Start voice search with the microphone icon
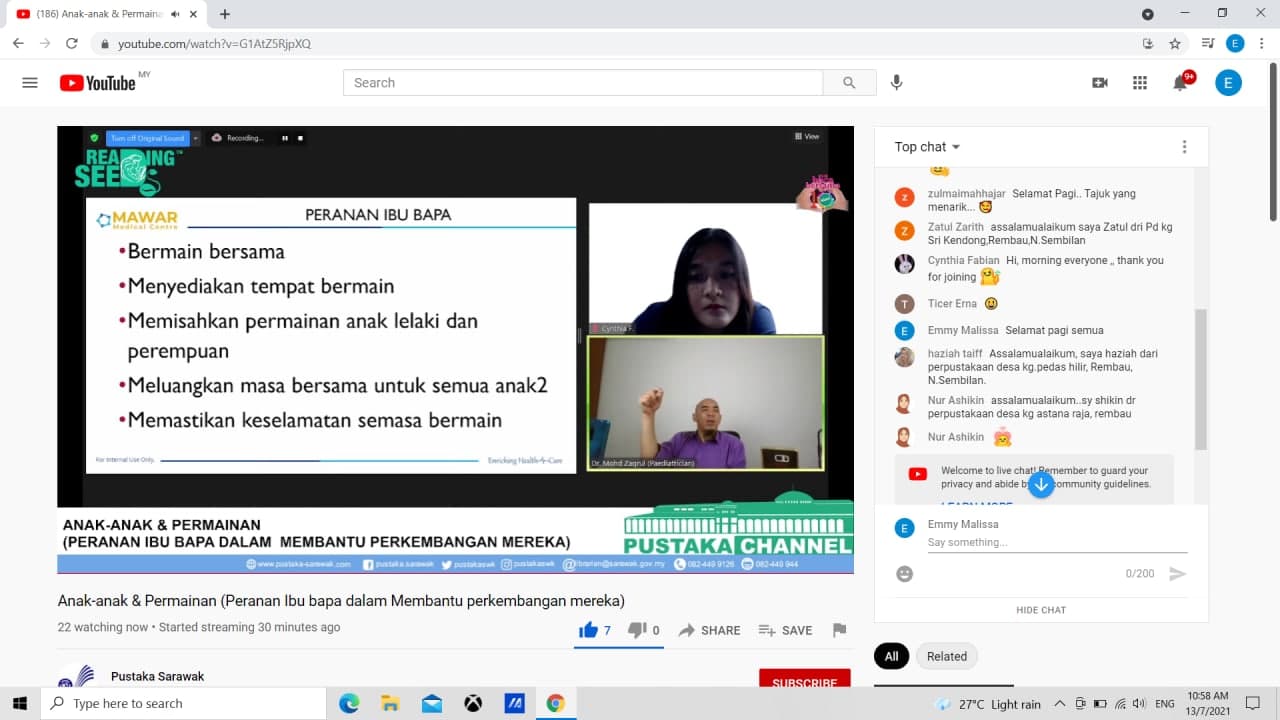 pyautogui.click(x=896, y=83)
